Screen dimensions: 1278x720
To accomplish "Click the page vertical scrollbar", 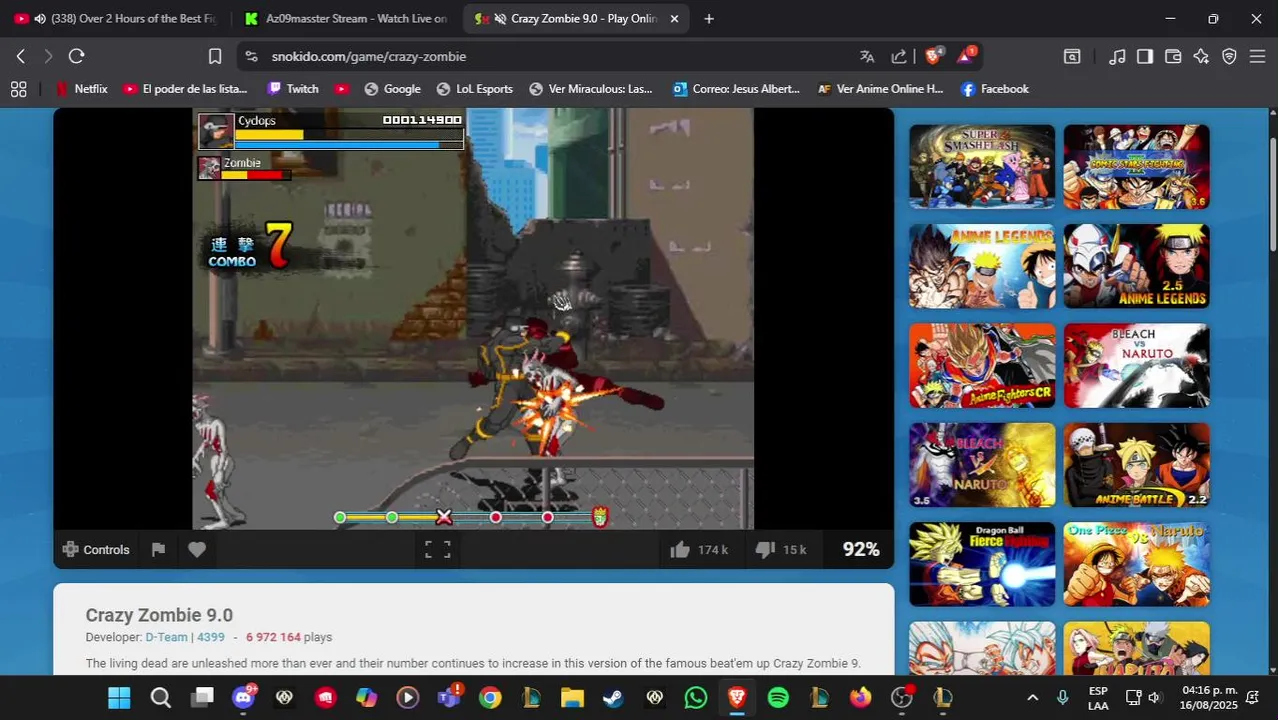I will 1273,195.
